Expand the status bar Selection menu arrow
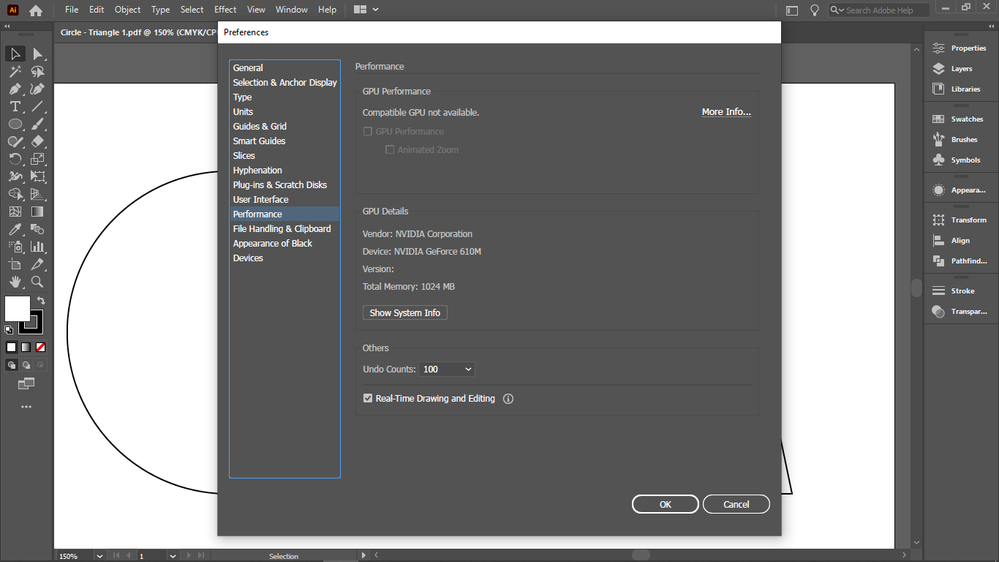999x562 pixels. click(363, 556)
